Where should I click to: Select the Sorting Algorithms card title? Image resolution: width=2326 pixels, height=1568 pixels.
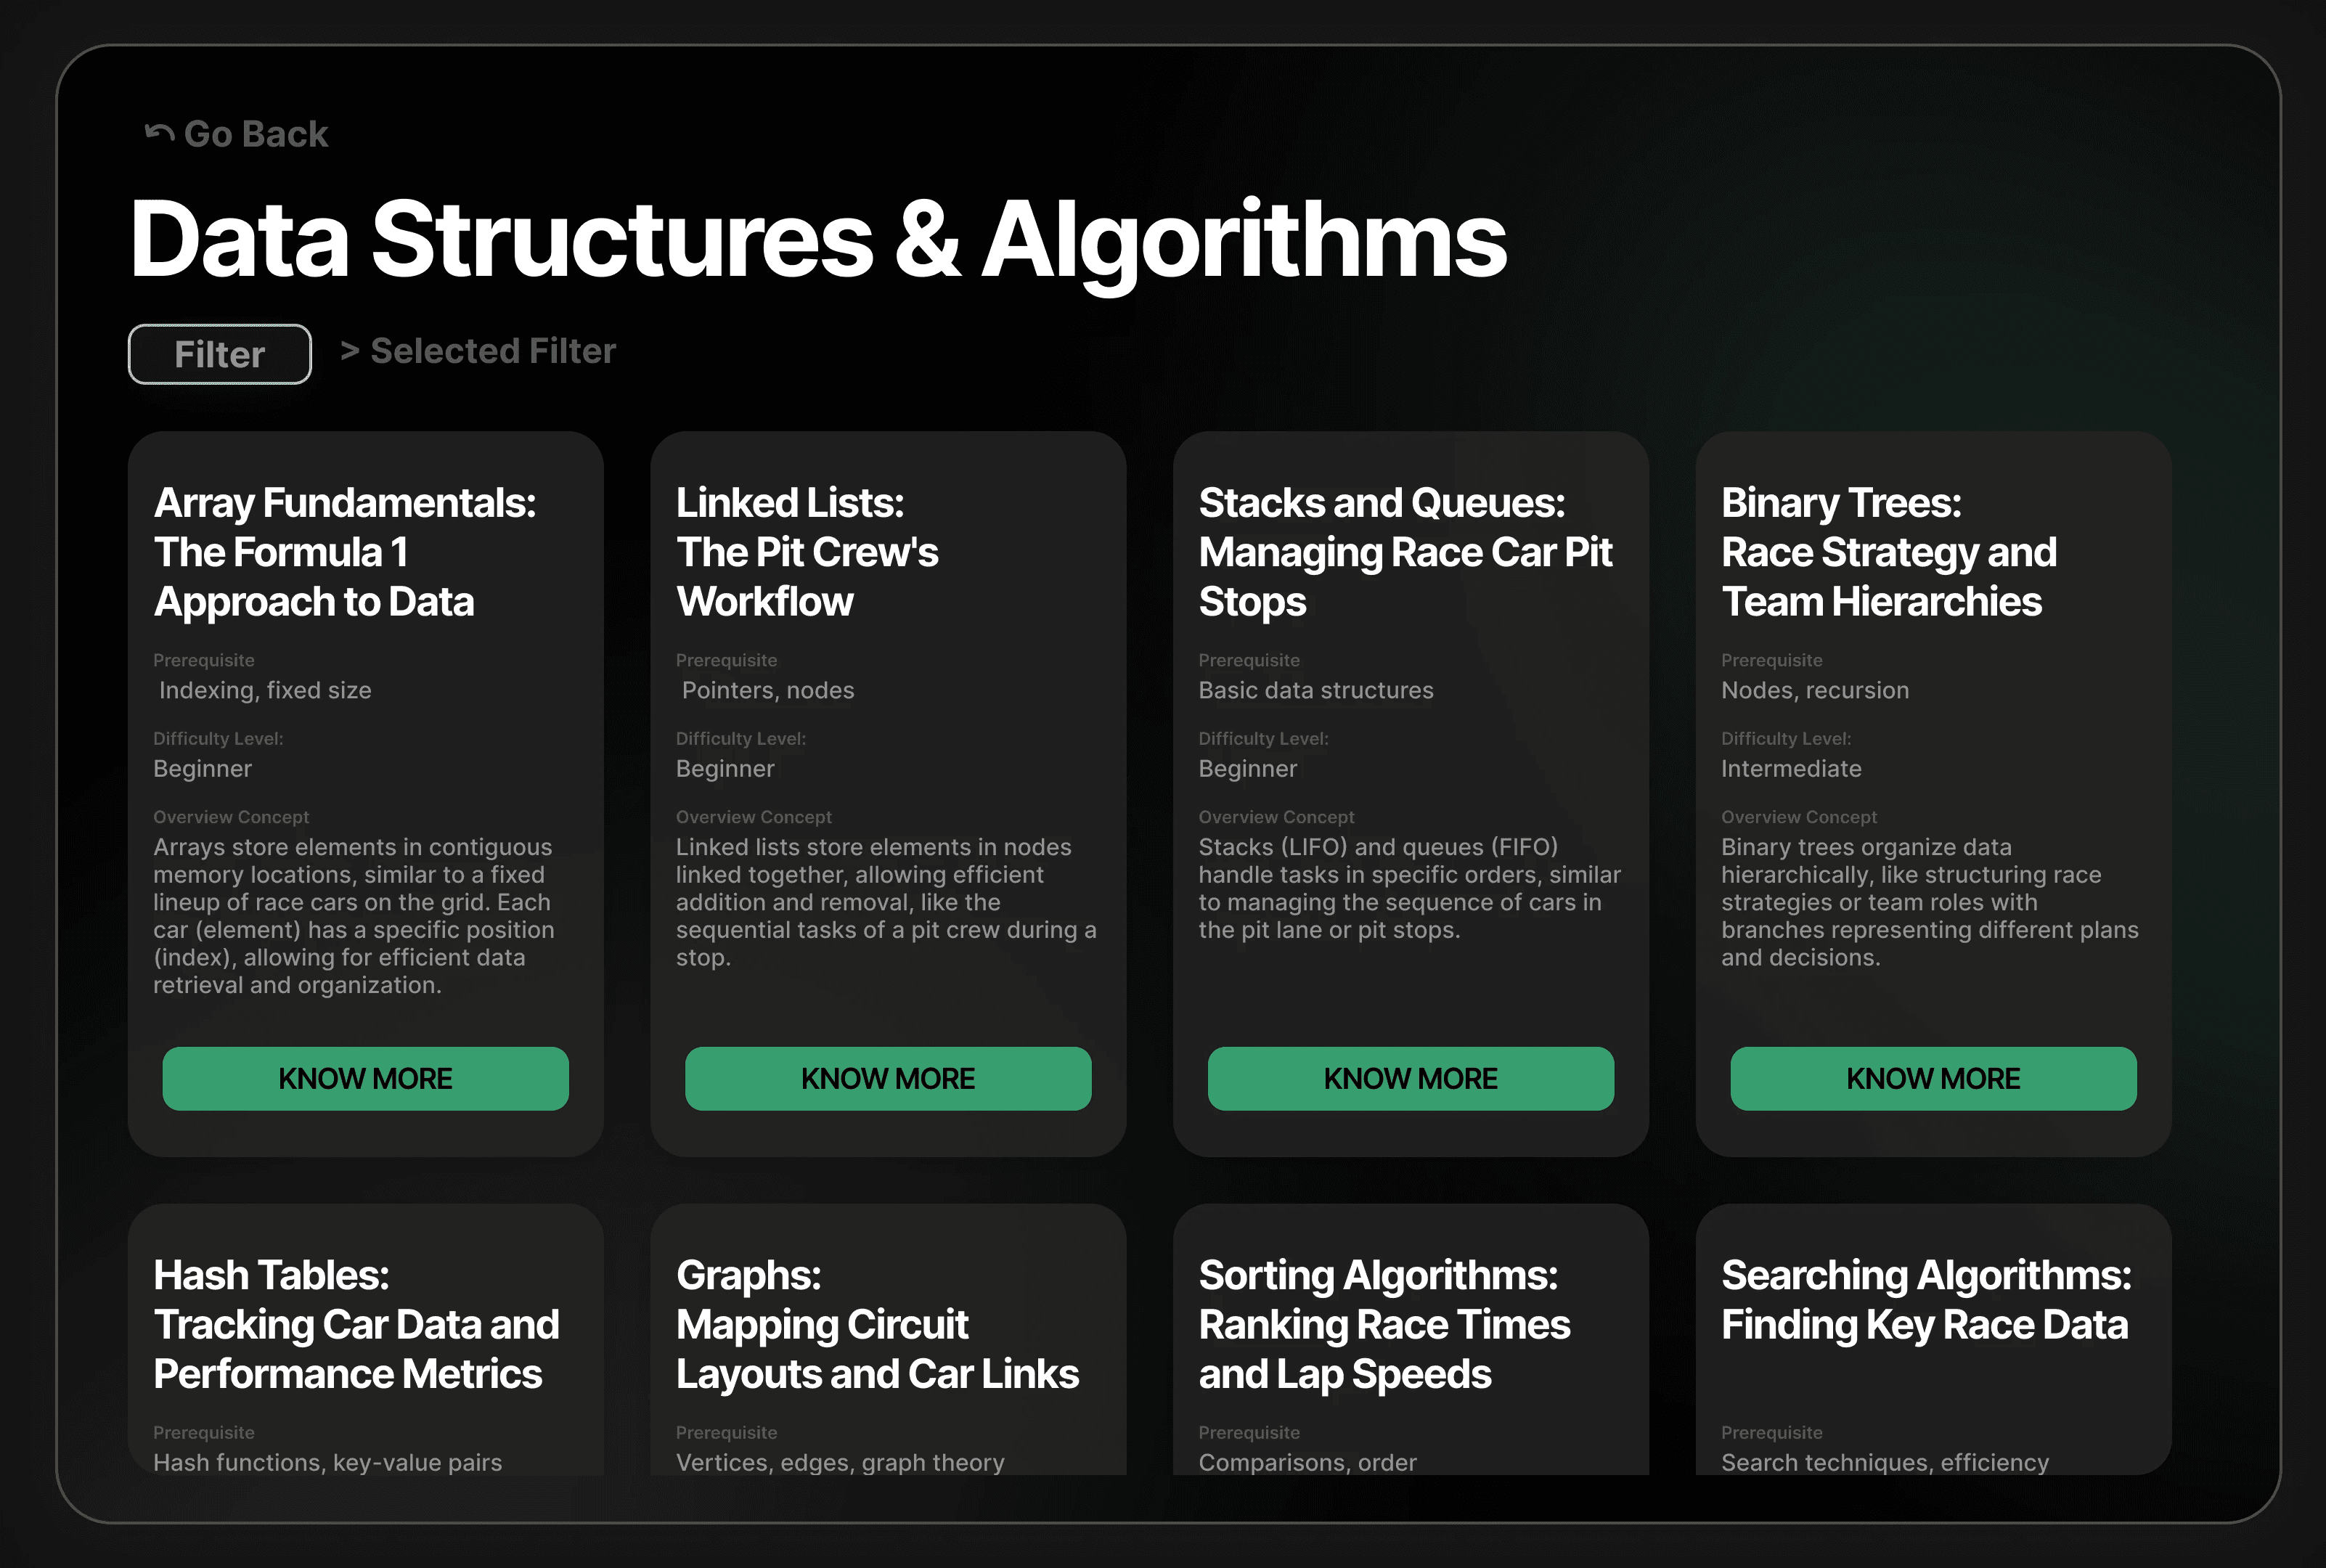pos(1384,1324)
